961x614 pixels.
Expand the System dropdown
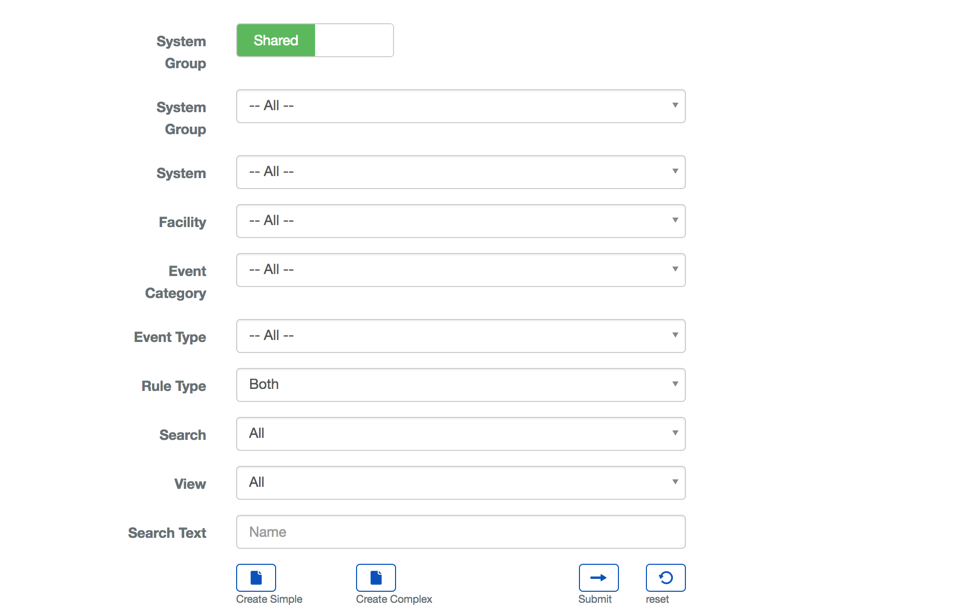pos(460,172)
